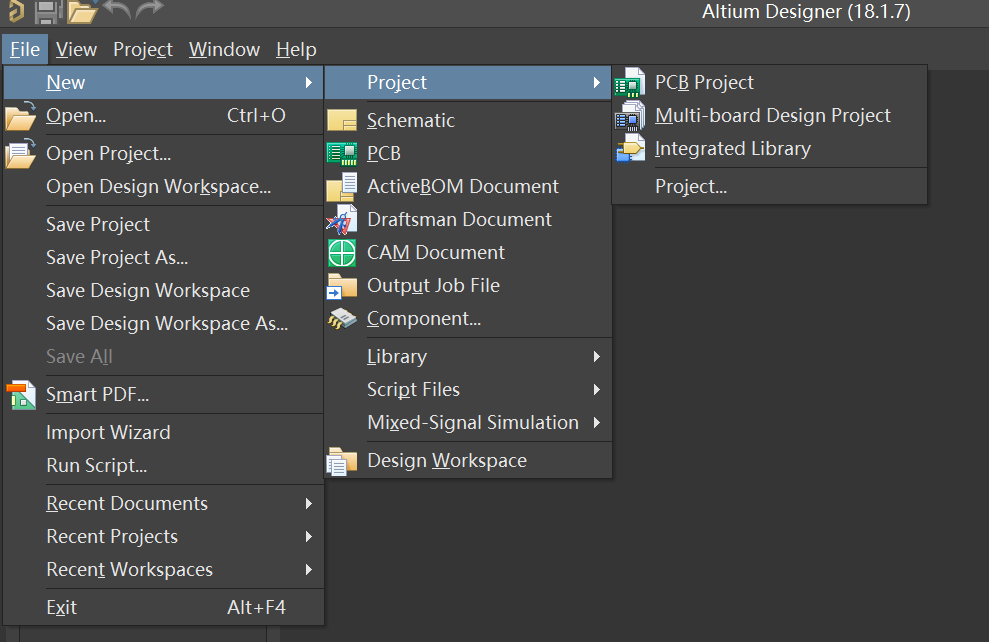Image resolution: width=989 pixels, height=642 pixels.
Task: Click the green PCB board icon
Action: 342,153
